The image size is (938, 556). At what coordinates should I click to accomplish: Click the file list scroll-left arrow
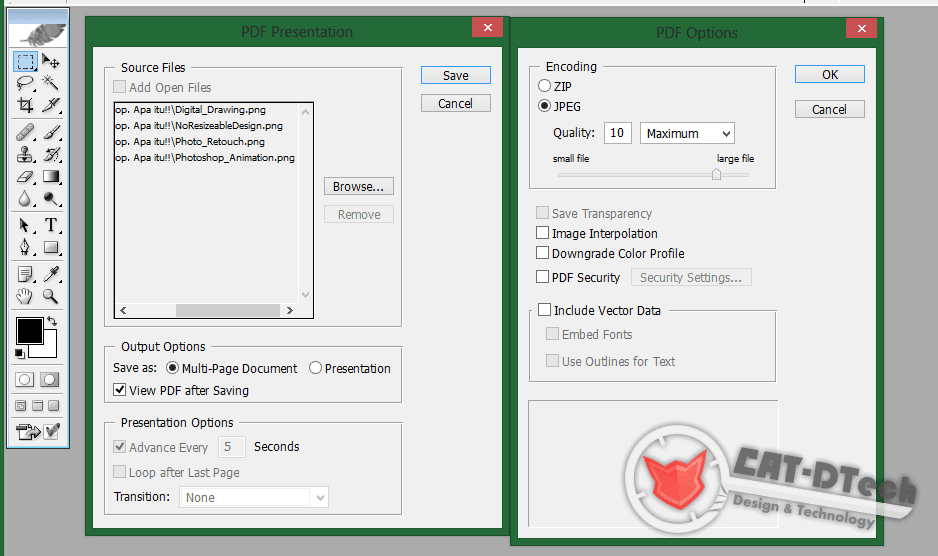[x=123, y=310]
